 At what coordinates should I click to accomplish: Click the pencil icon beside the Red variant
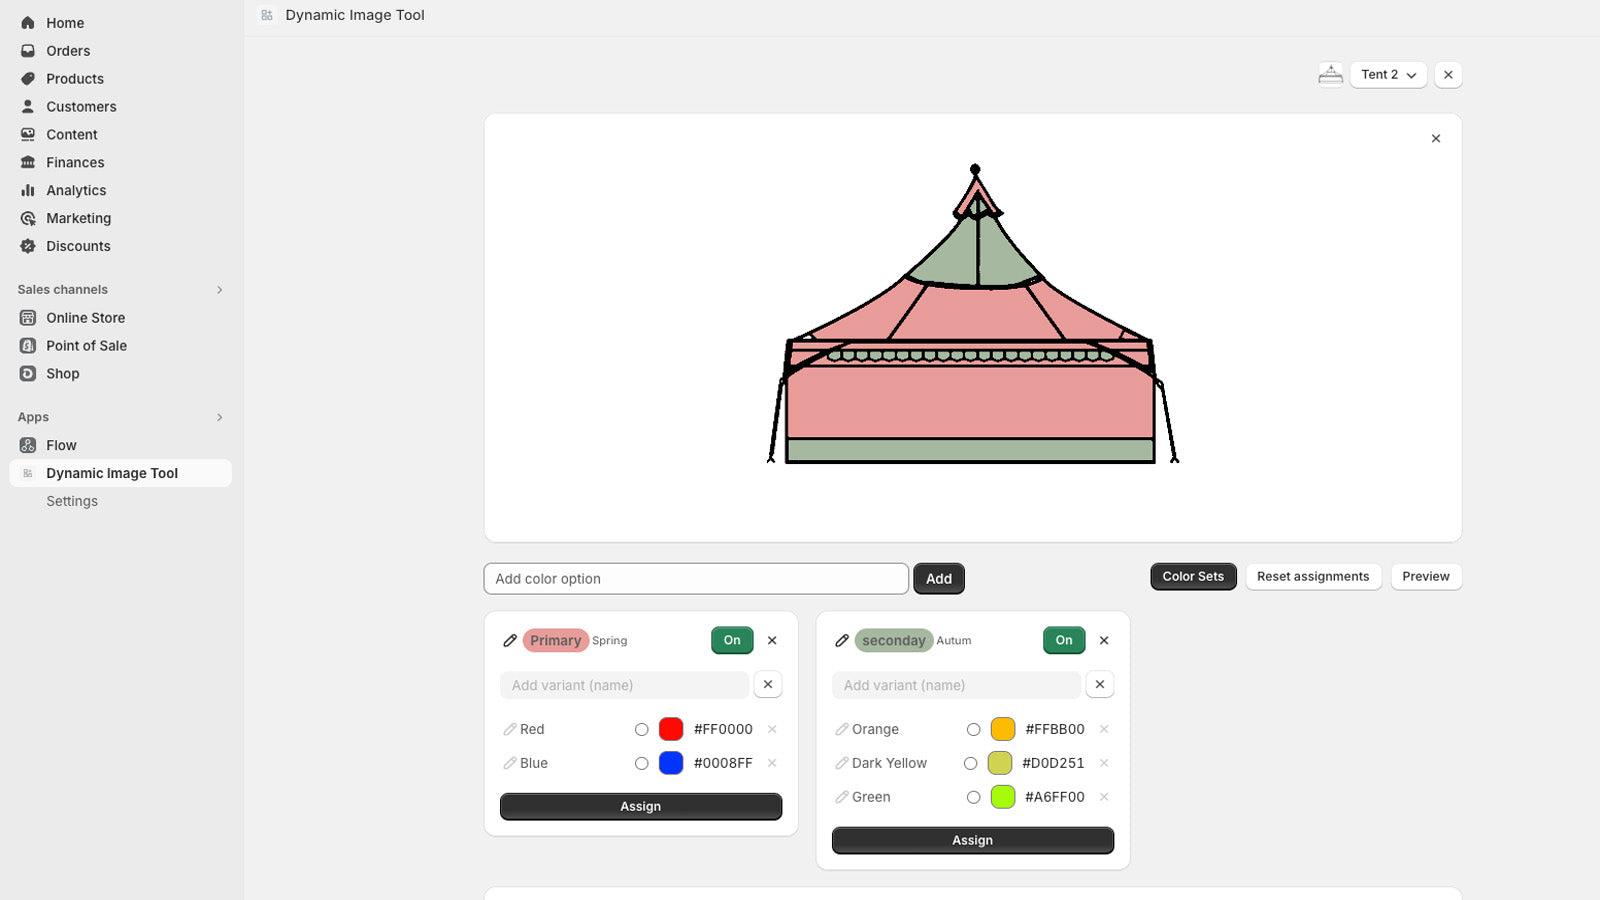(508, 729)
